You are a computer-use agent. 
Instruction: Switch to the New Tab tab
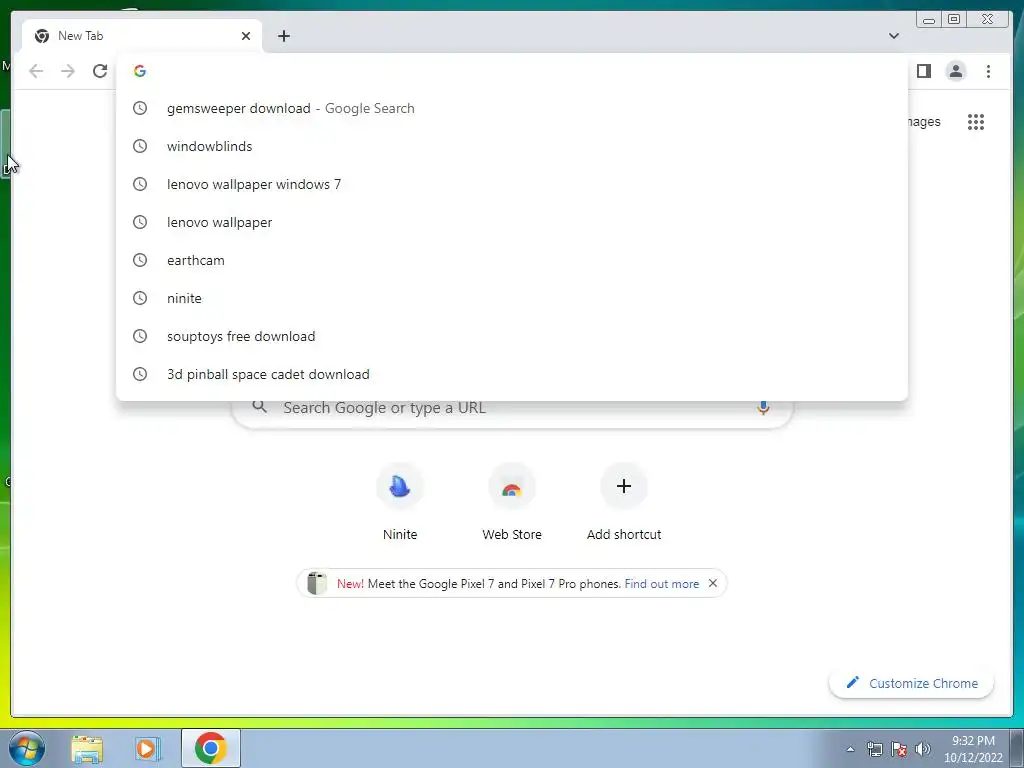coord(142,36)
